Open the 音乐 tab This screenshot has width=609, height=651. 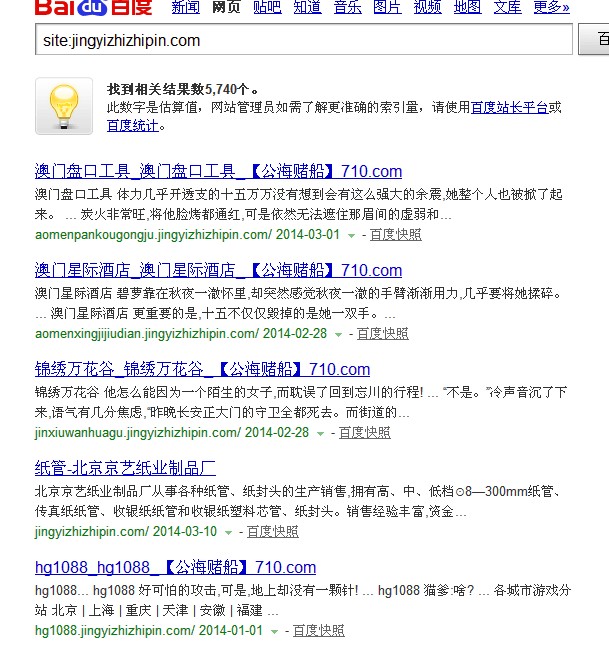[347, 7]
